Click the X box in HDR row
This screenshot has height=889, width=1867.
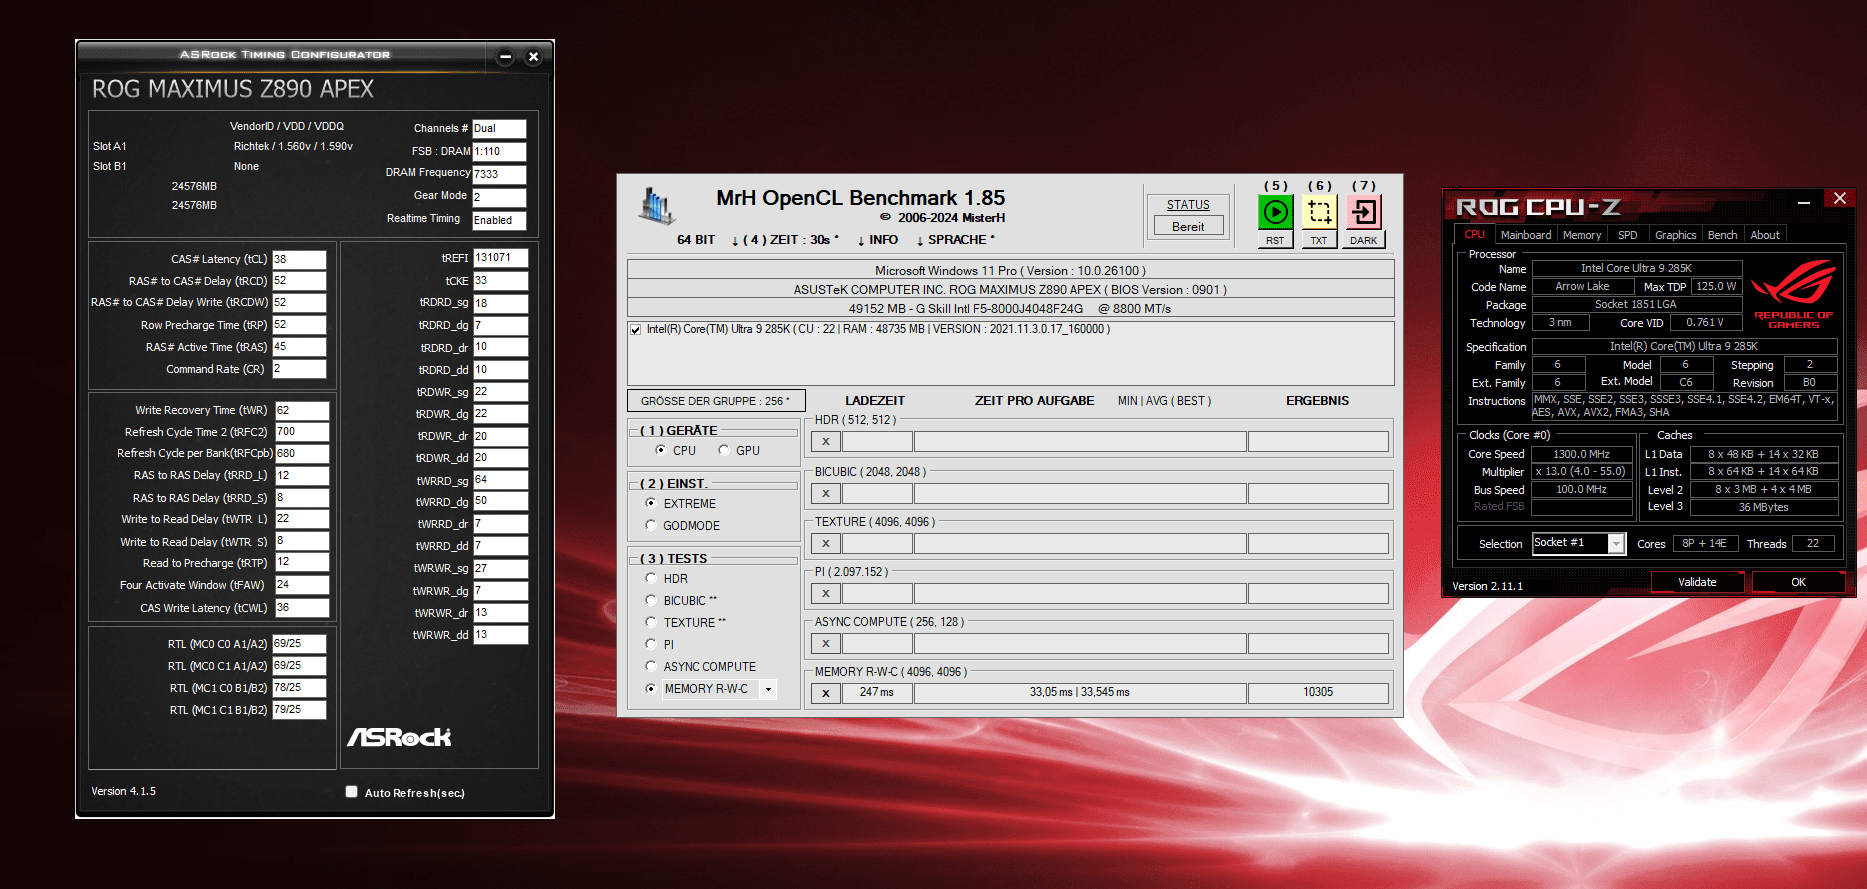(x=826, y=441)
